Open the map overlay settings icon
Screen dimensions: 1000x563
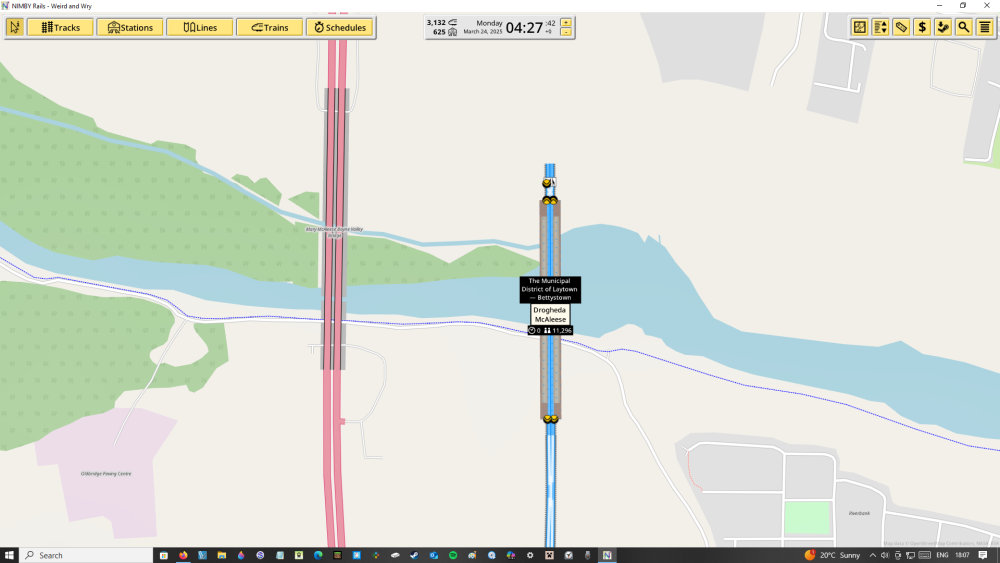(860, 27)
